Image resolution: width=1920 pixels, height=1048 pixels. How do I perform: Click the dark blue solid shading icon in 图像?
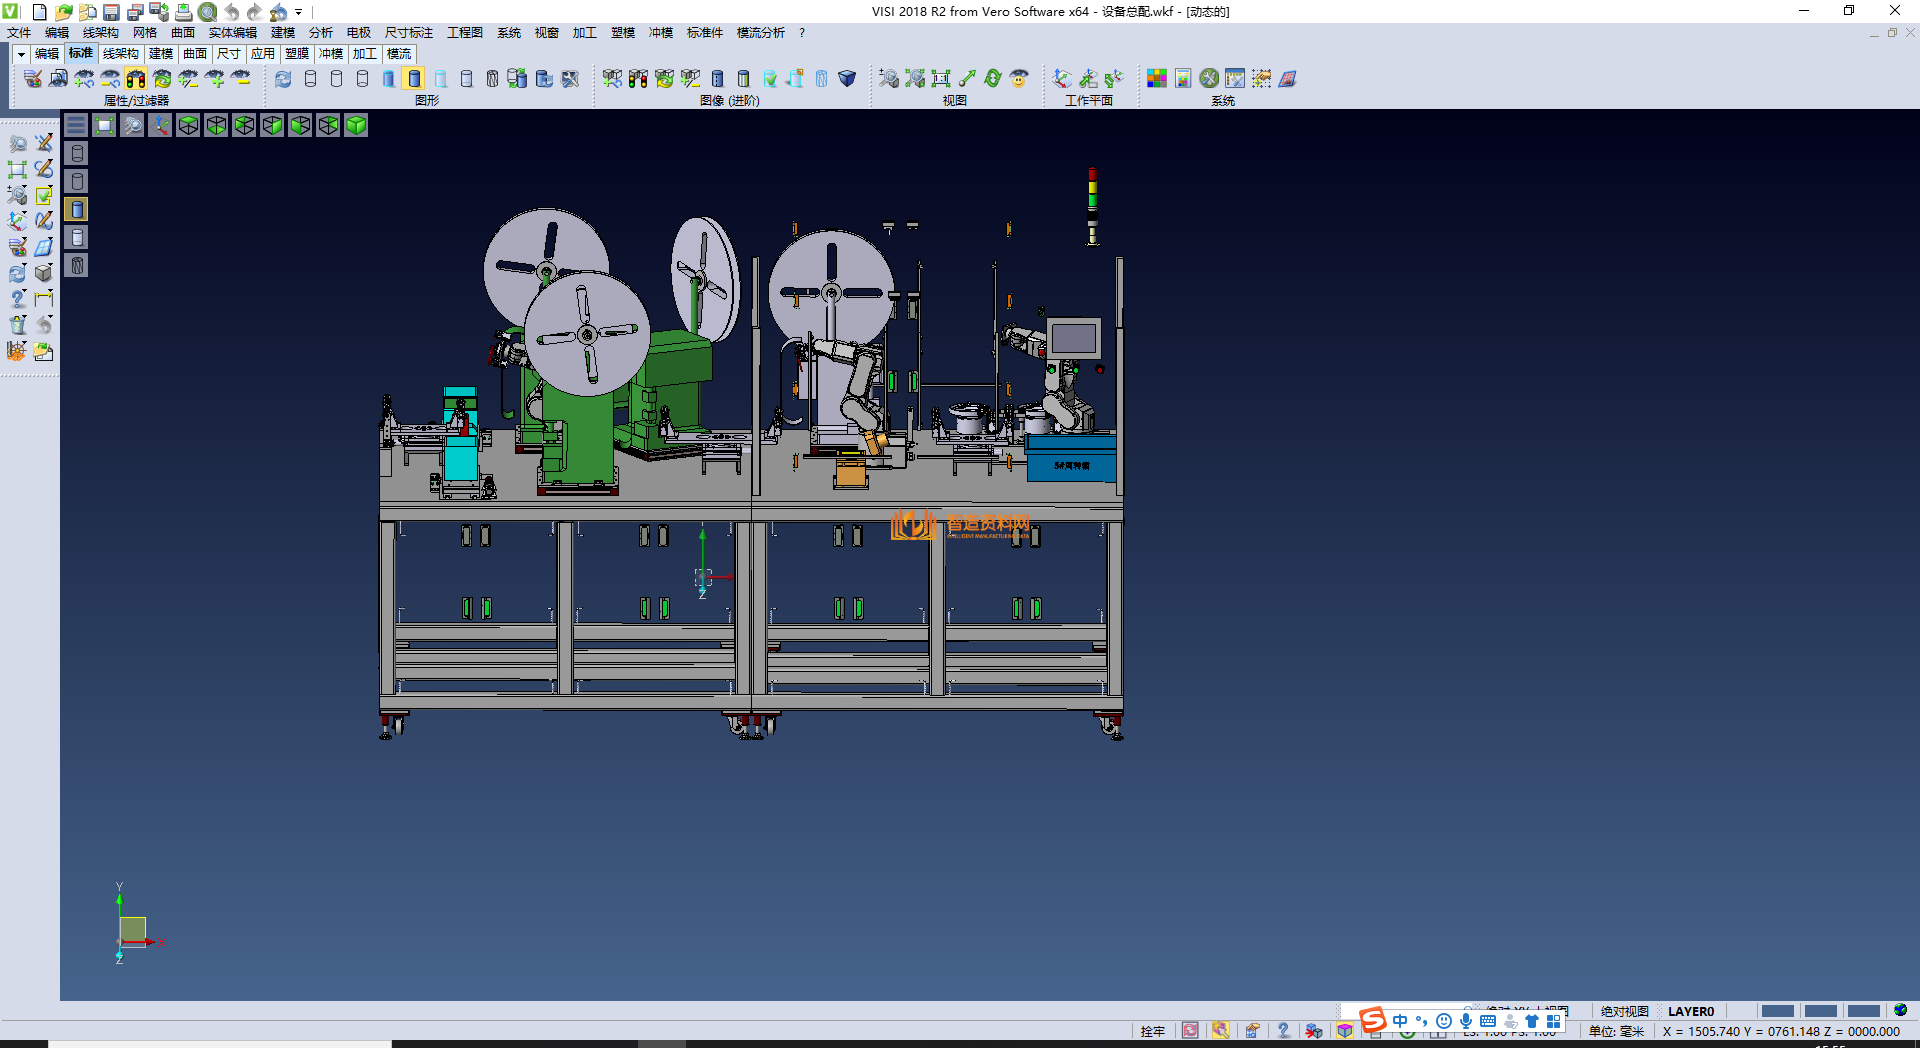point(847,78)
